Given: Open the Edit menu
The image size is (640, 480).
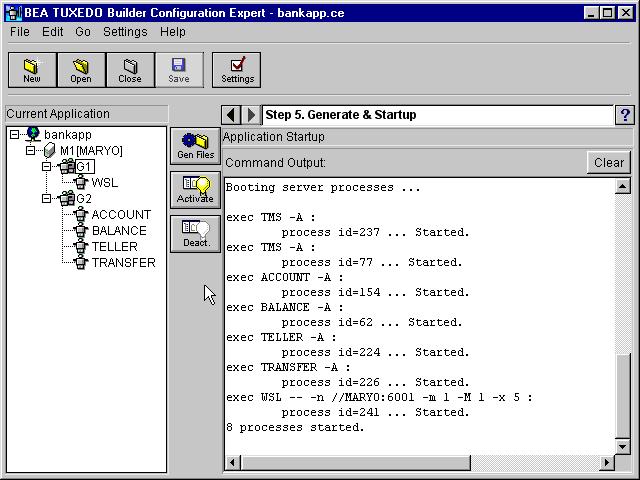Looking at the screenshot, I should pos(53,32).
